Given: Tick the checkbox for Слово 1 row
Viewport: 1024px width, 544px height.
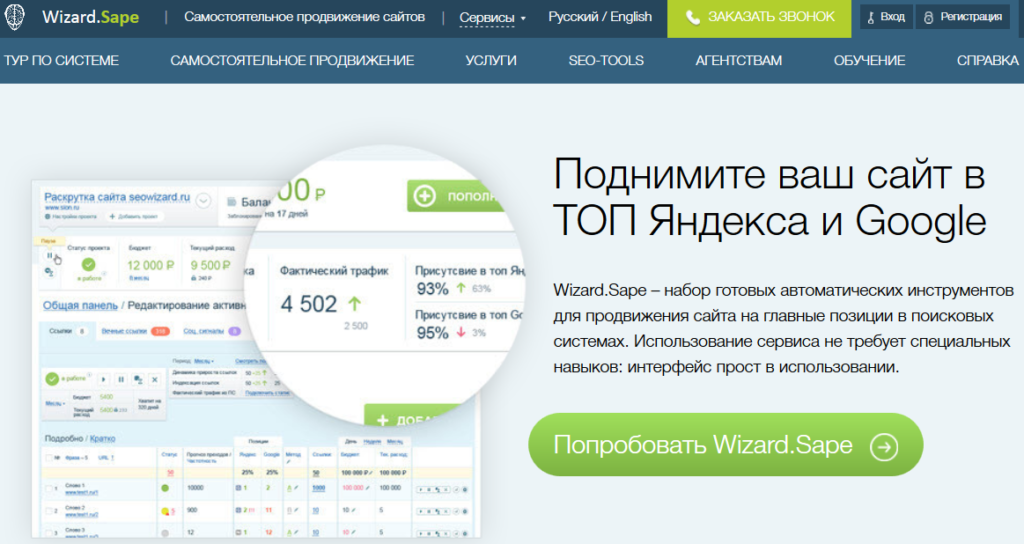Looking at the screenshot, I should (x=48, y=488).
